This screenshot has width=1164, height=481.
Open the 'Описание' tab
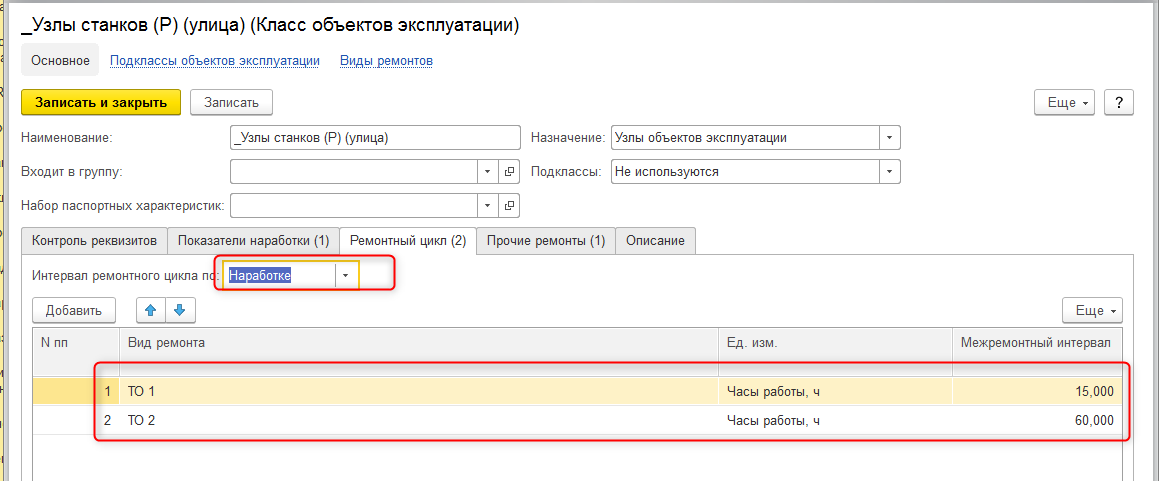(655, 240)
